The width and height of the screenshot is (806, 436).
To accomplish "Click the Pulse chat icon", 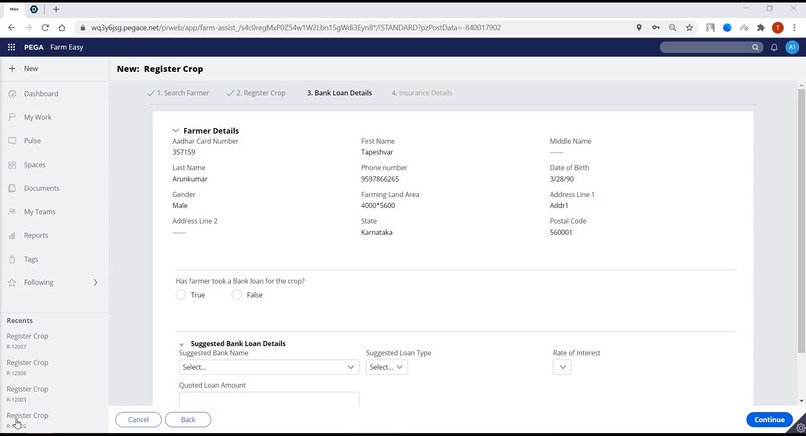I will click(12, 140).
